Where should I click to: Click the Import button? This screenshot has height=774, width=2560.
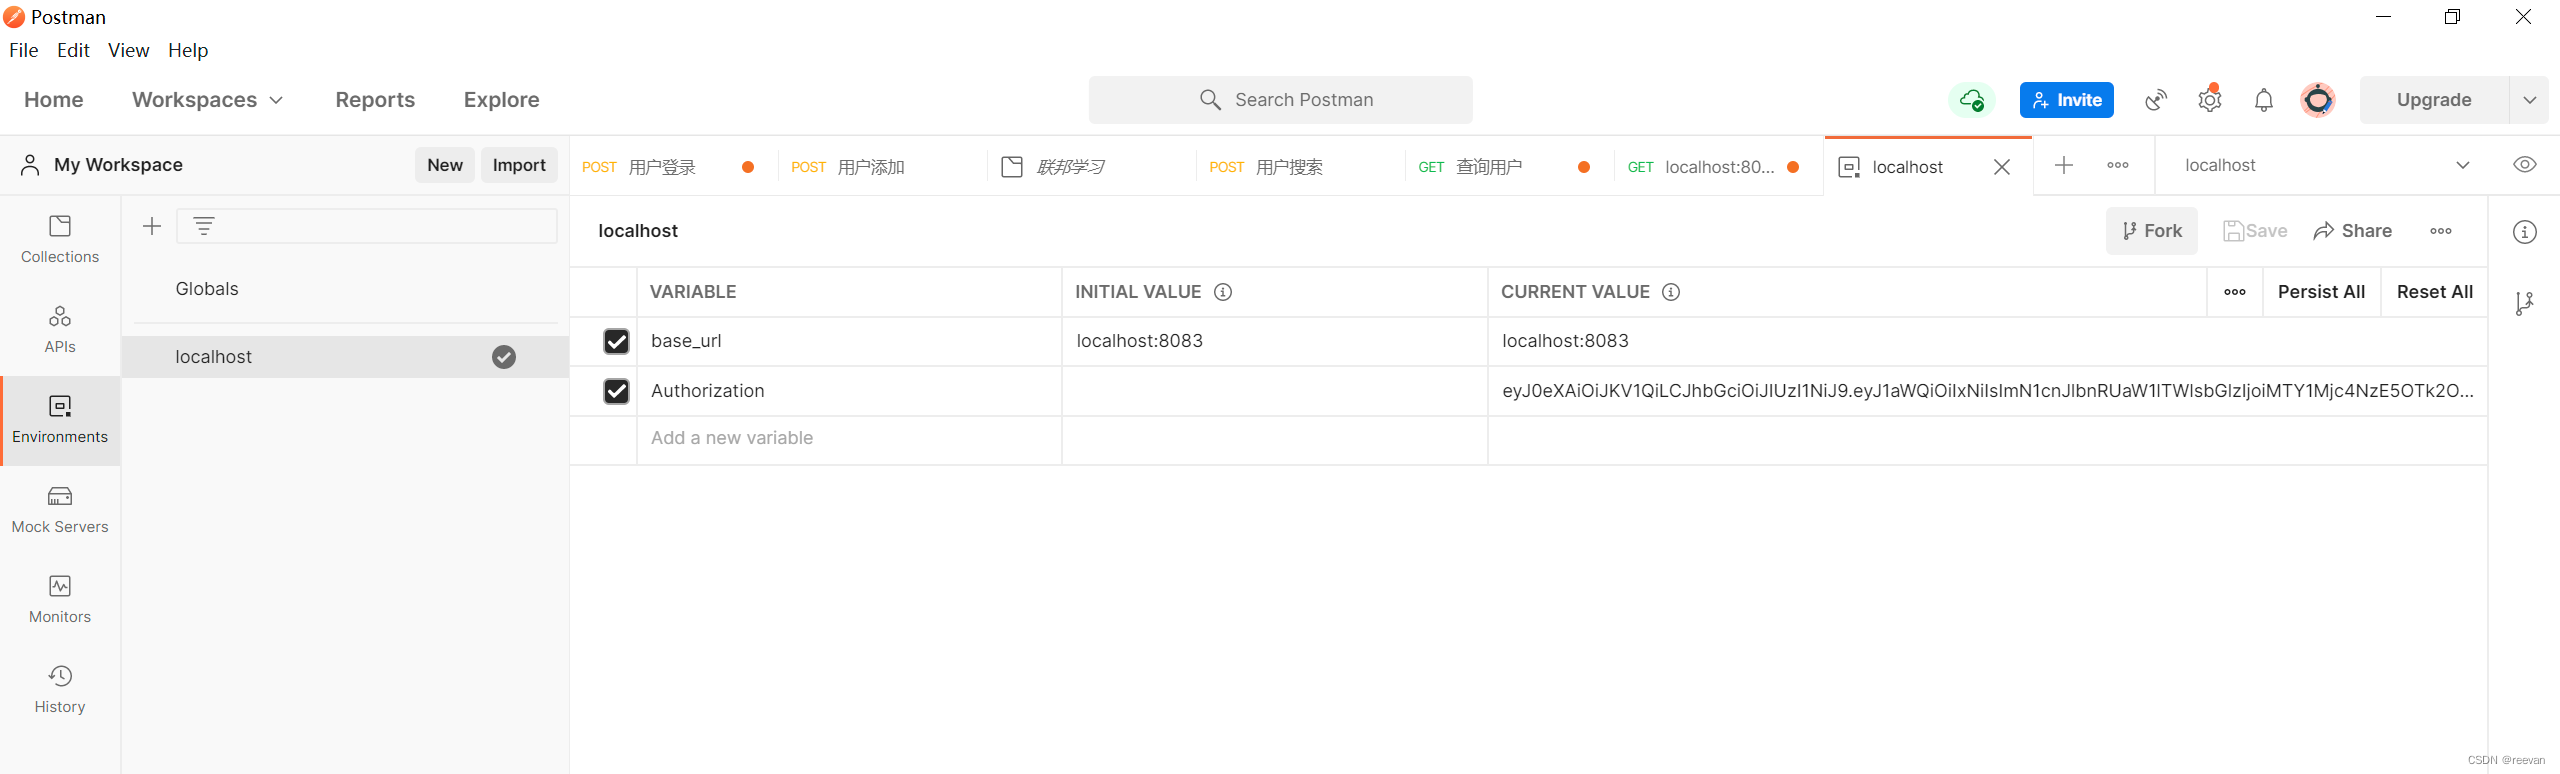coord(519,165)
